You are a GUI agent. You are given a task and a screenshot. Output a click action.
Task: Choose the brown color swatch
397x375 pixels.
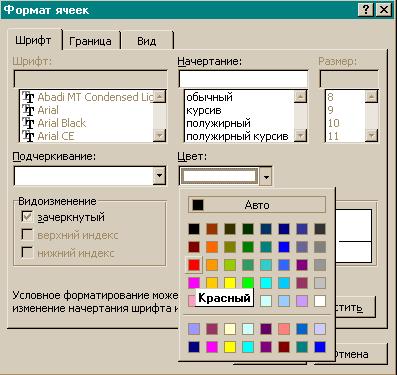tap(212, 229)
